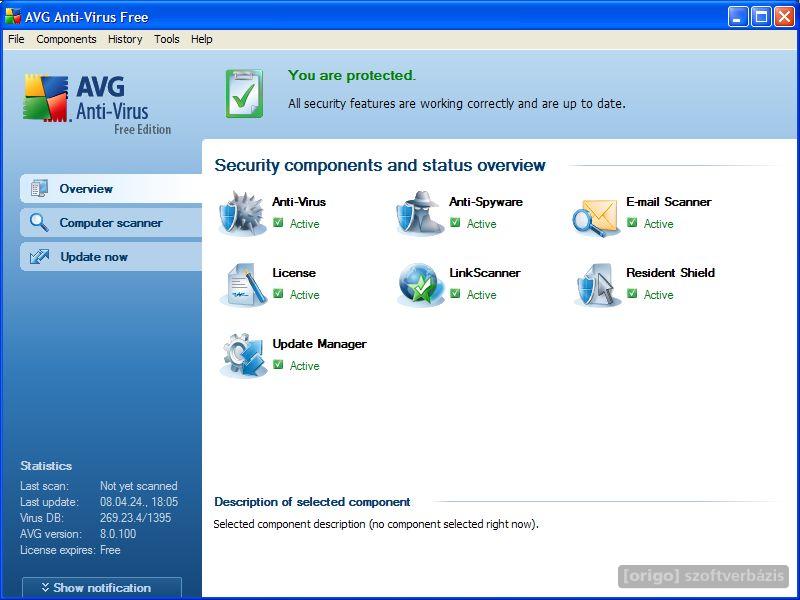Image resolution: width=800 pixels, height=600 pixels.
Task: Select the License component label
Action: click(x=294, y=272)
